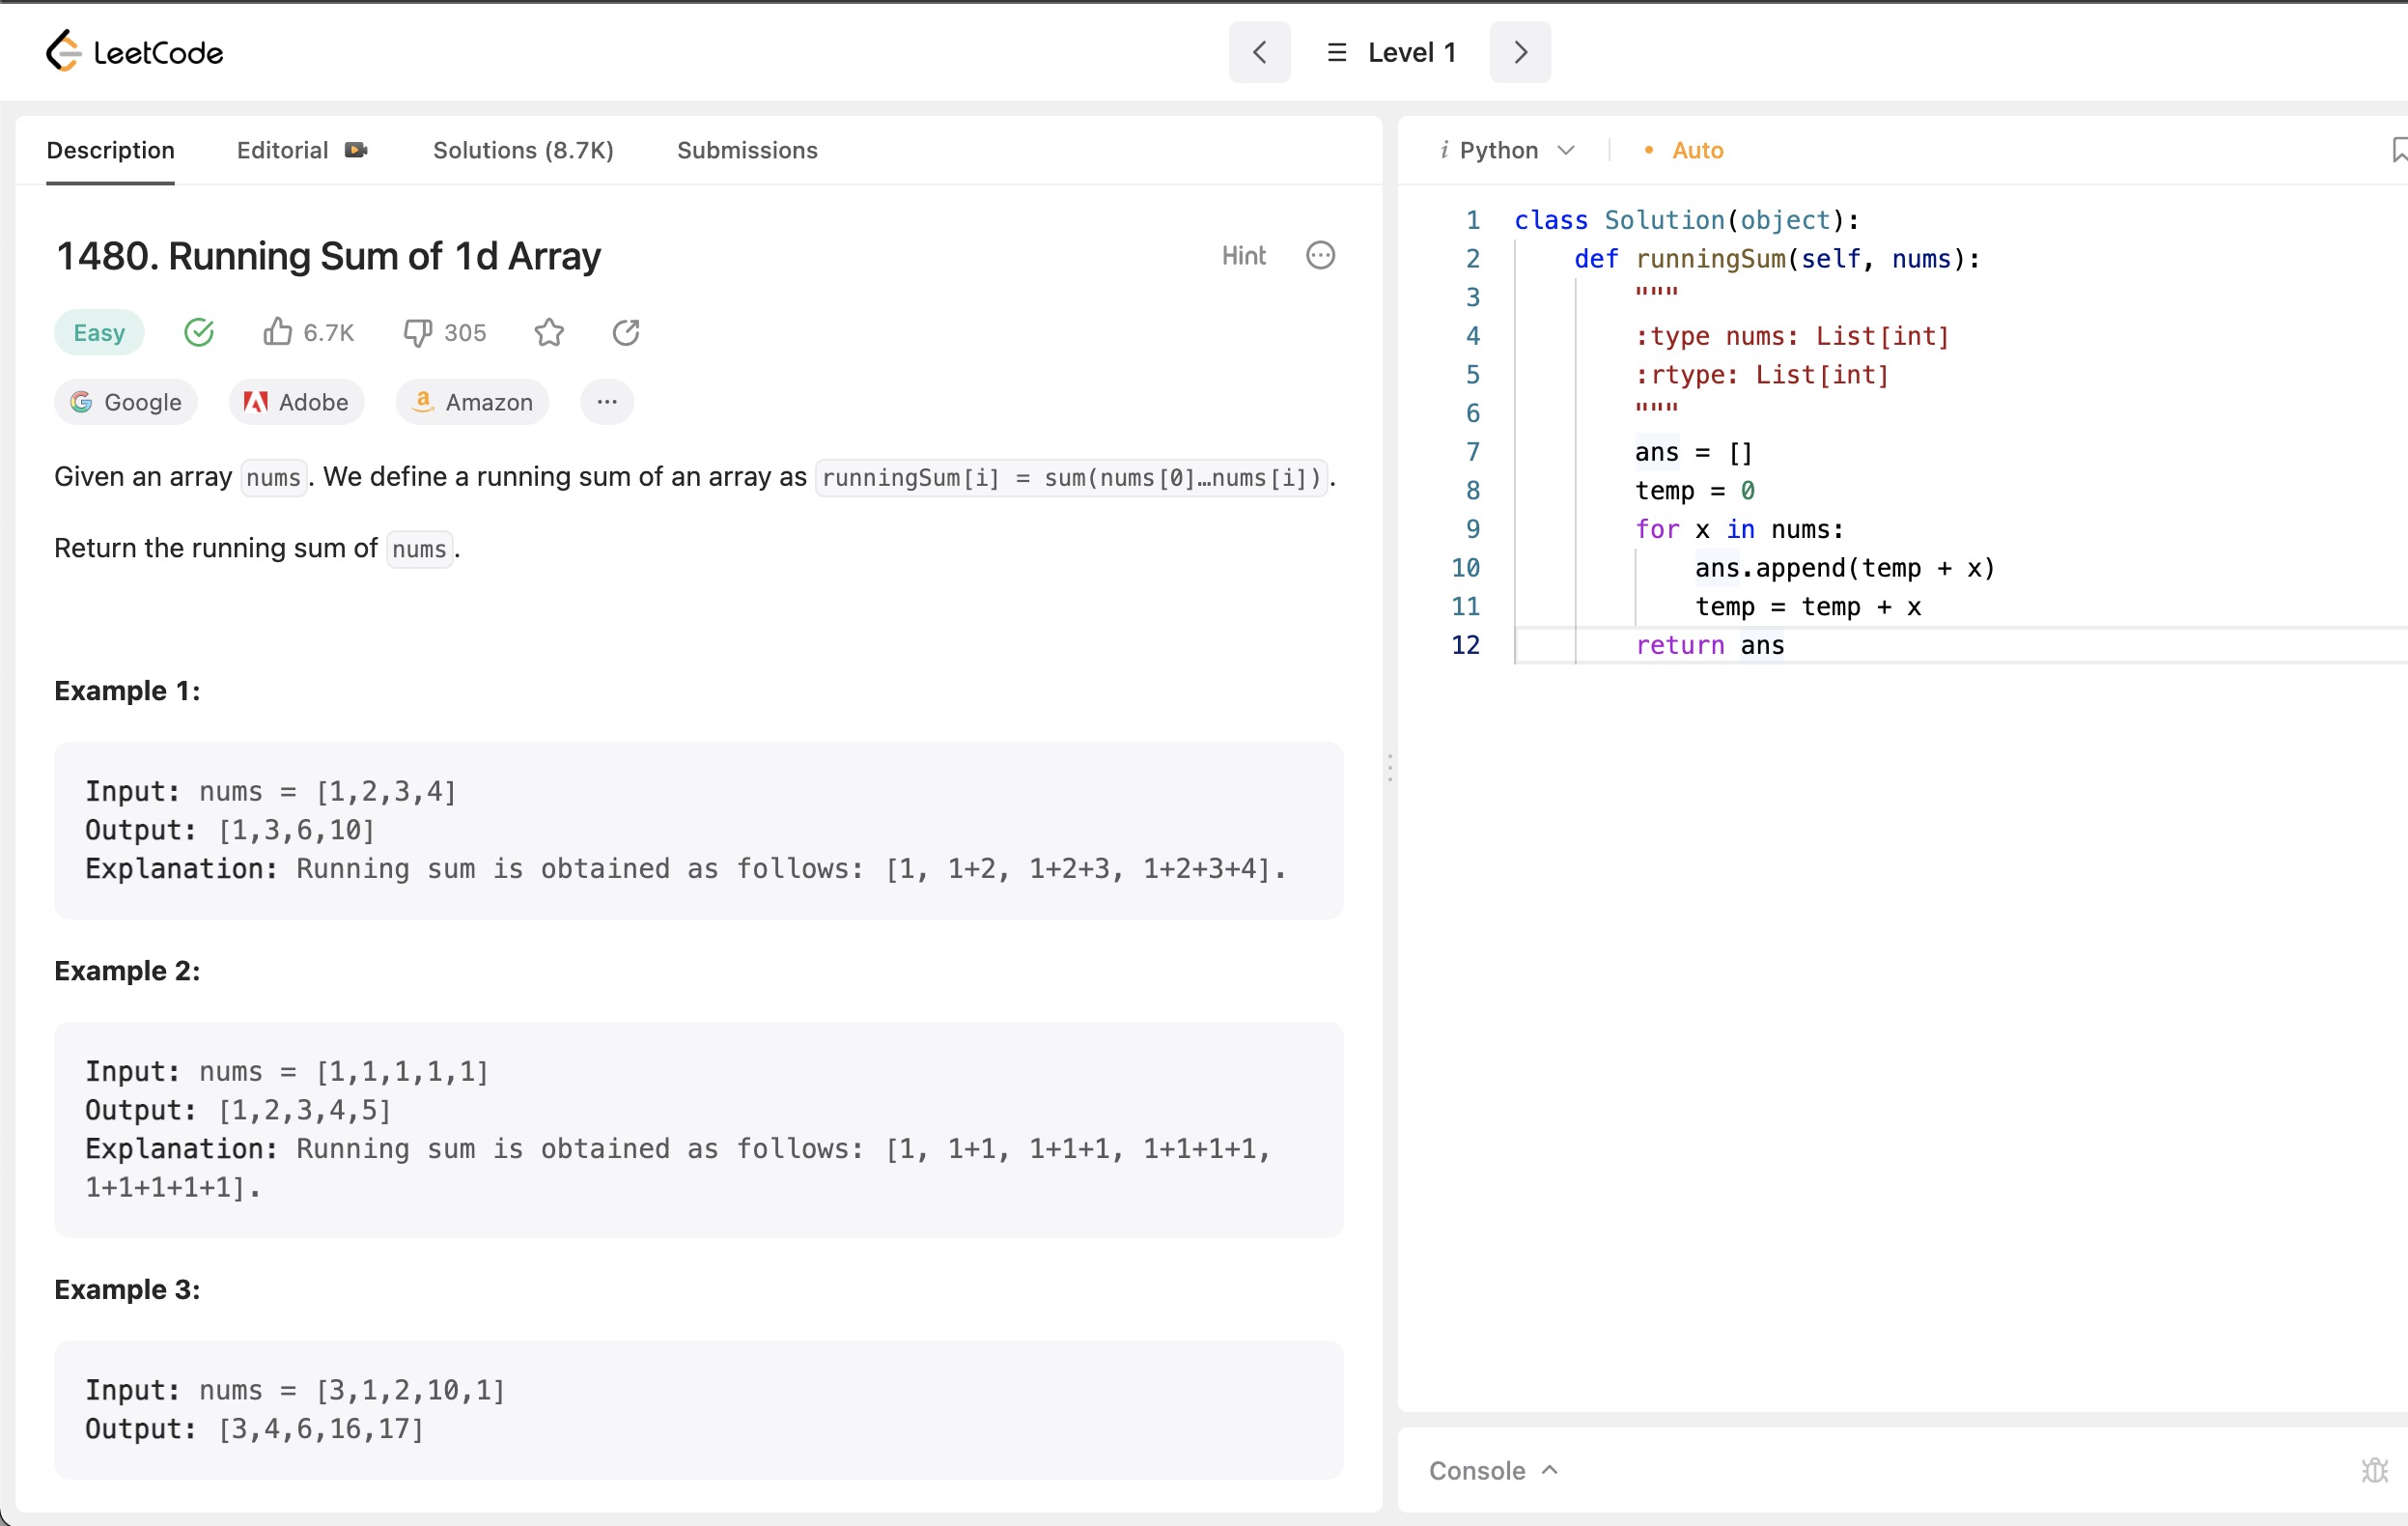
Task: Open the Solutions (8.7K) tab
Action: (523, 150)
